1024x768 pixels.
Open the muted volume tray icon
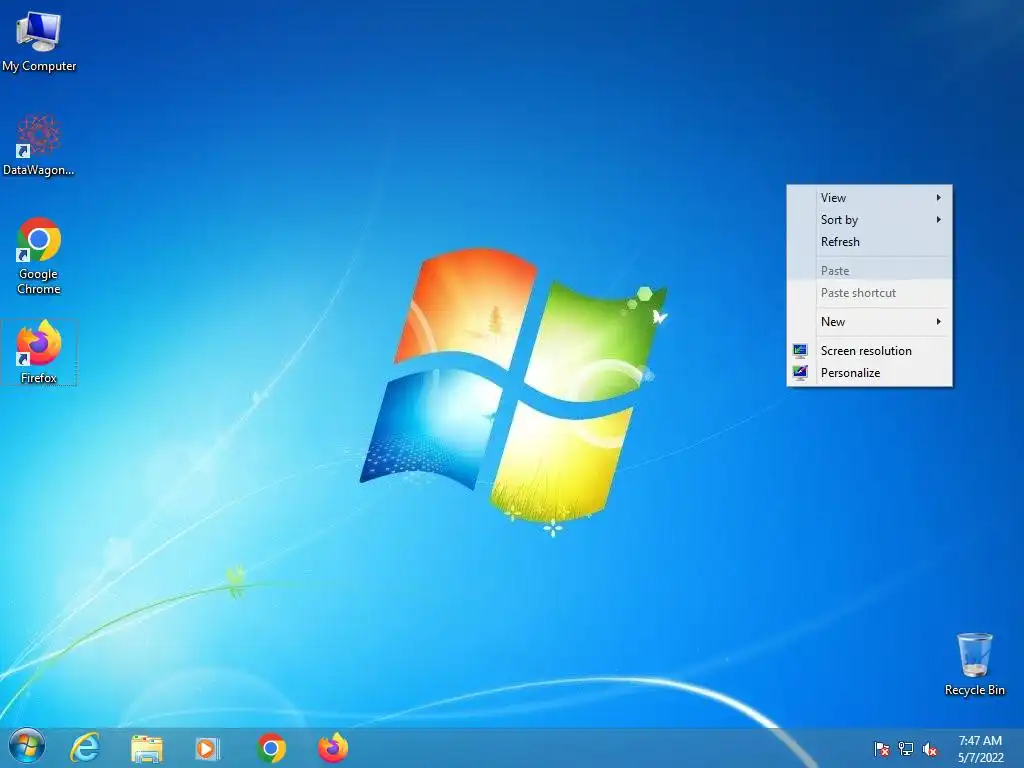929,748
